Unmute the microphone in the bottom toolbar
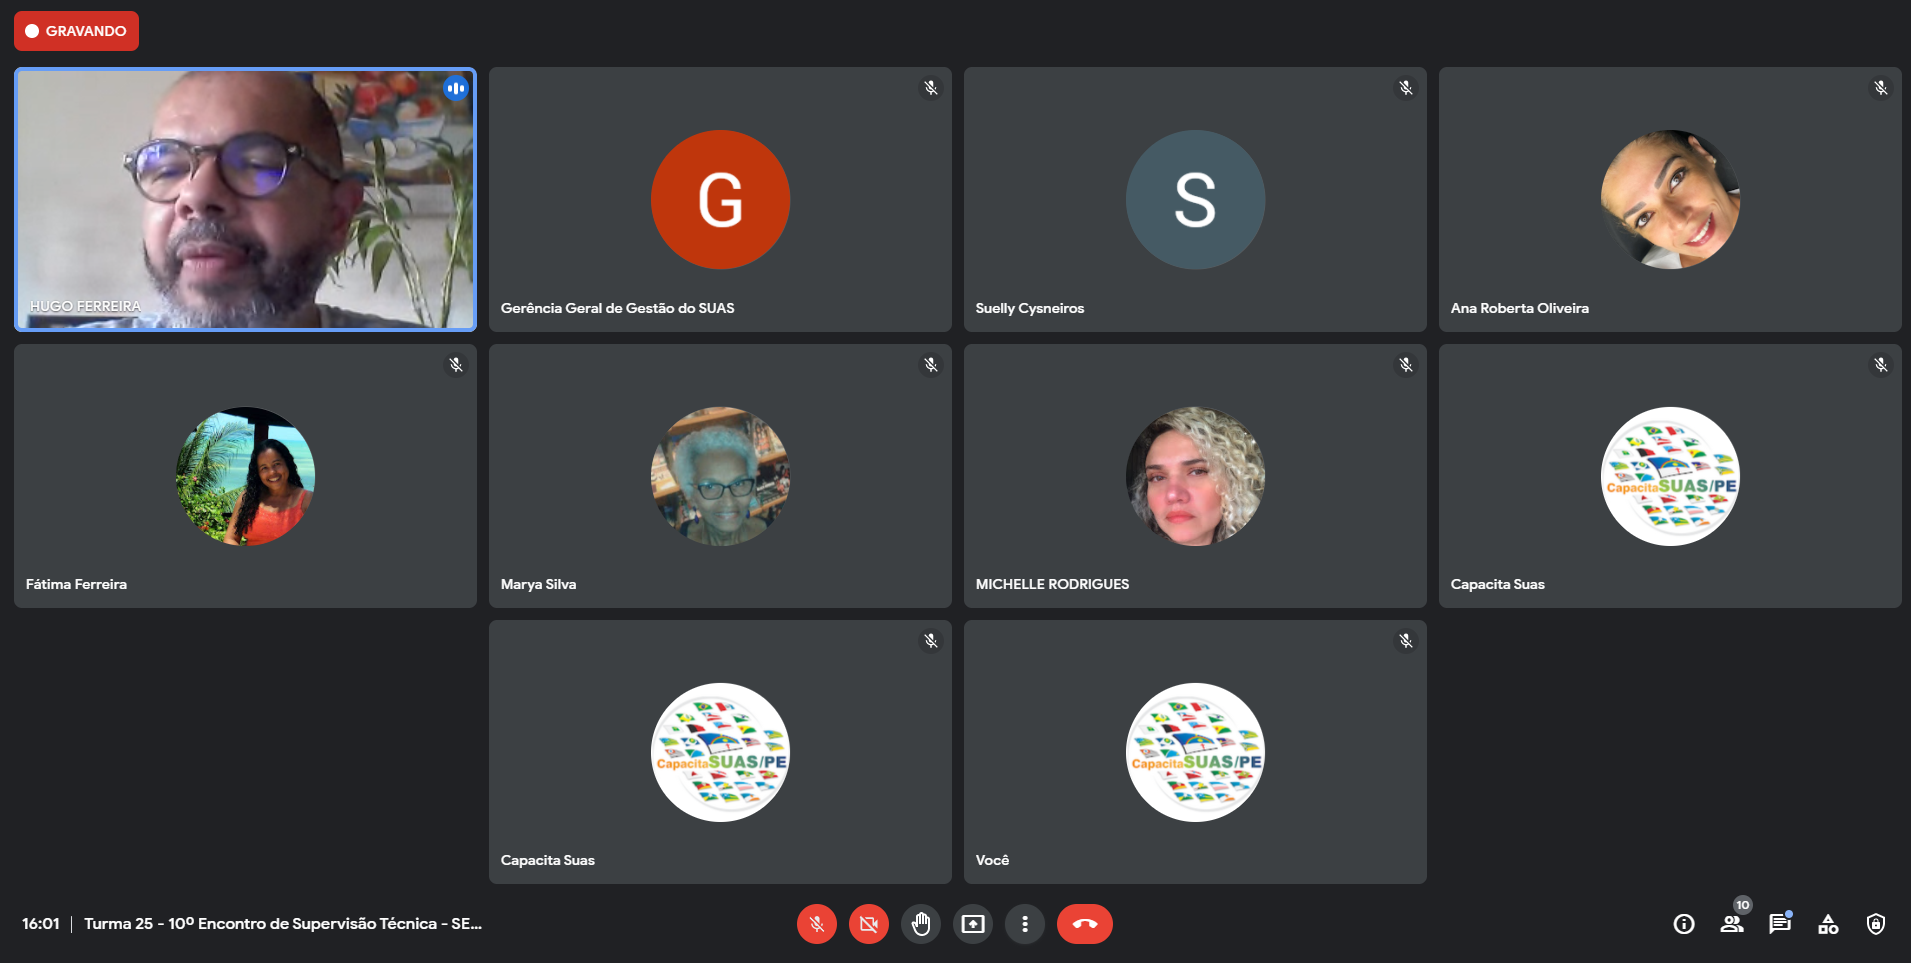The width and height of the screenshot is (1911, 963). click(816, 924)
